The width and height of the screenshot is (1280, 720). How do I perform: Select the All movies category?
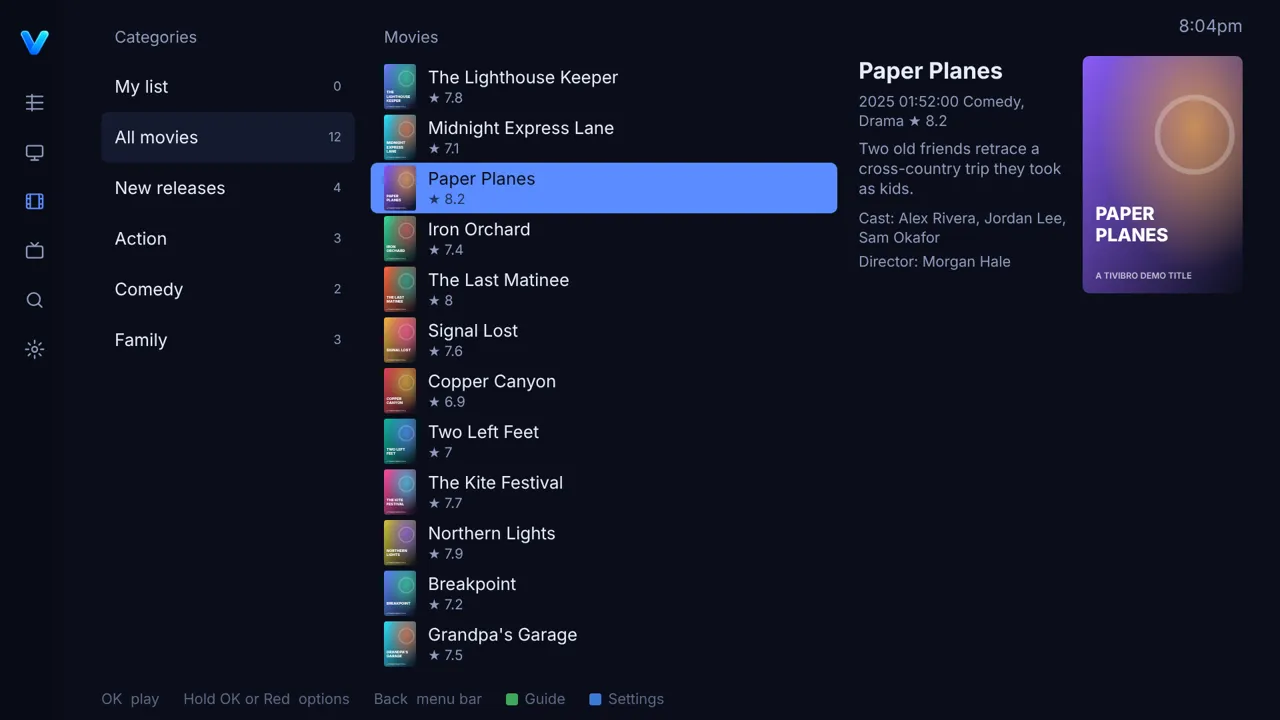pyautogui.click(x=228, y=137)
